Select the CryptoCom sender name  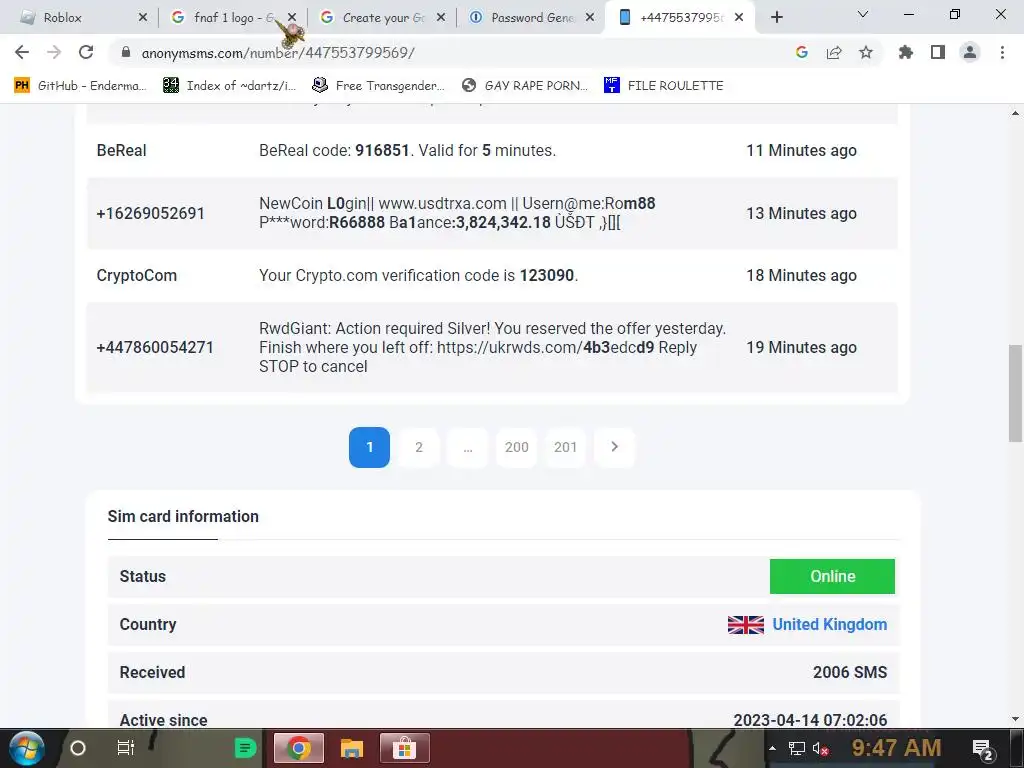coord(136,276)
